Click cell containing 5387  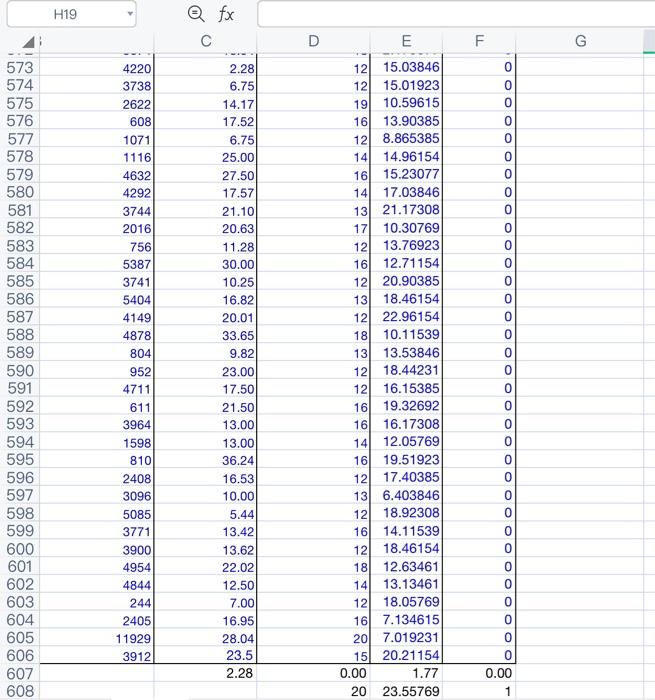[97, 264]
